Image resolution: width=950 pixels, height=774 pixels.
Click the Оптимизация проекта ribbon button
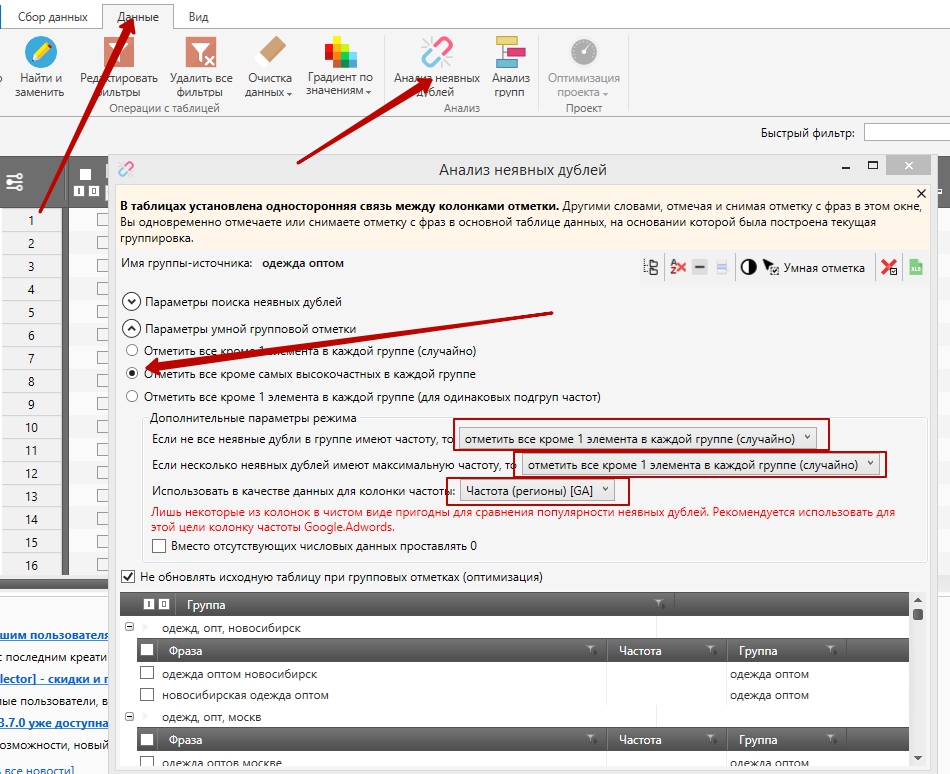[x=583, y=67]
